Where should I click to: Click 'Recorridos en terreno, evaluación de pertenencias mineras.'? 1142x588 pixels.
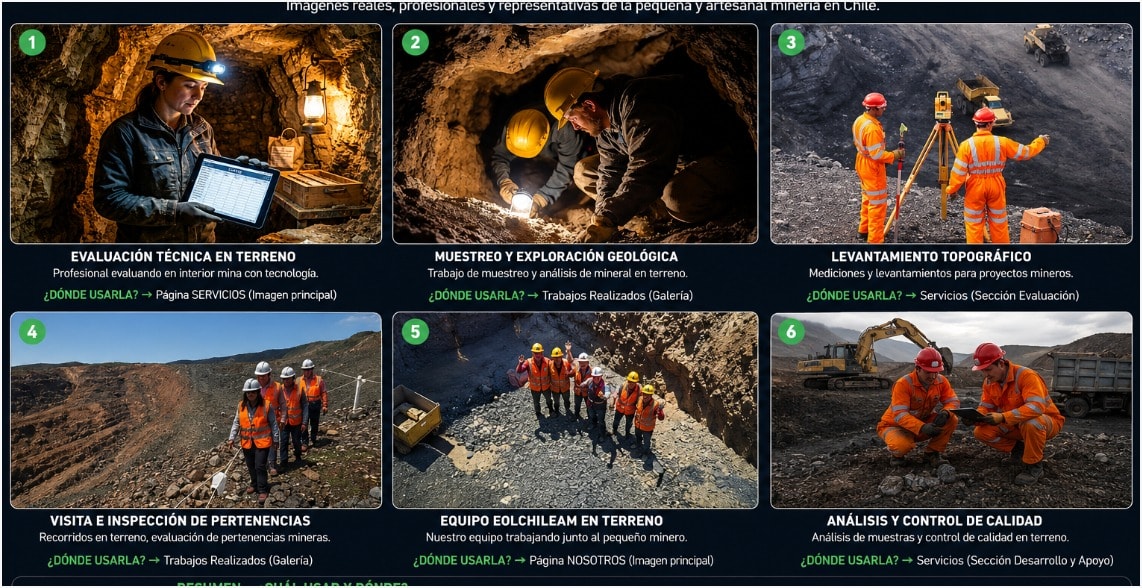coord(185,537)
